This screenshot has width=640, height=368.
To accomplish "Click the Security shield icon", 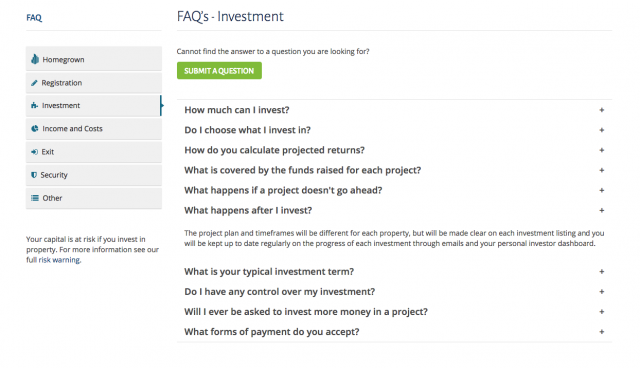I will [34, 175].
